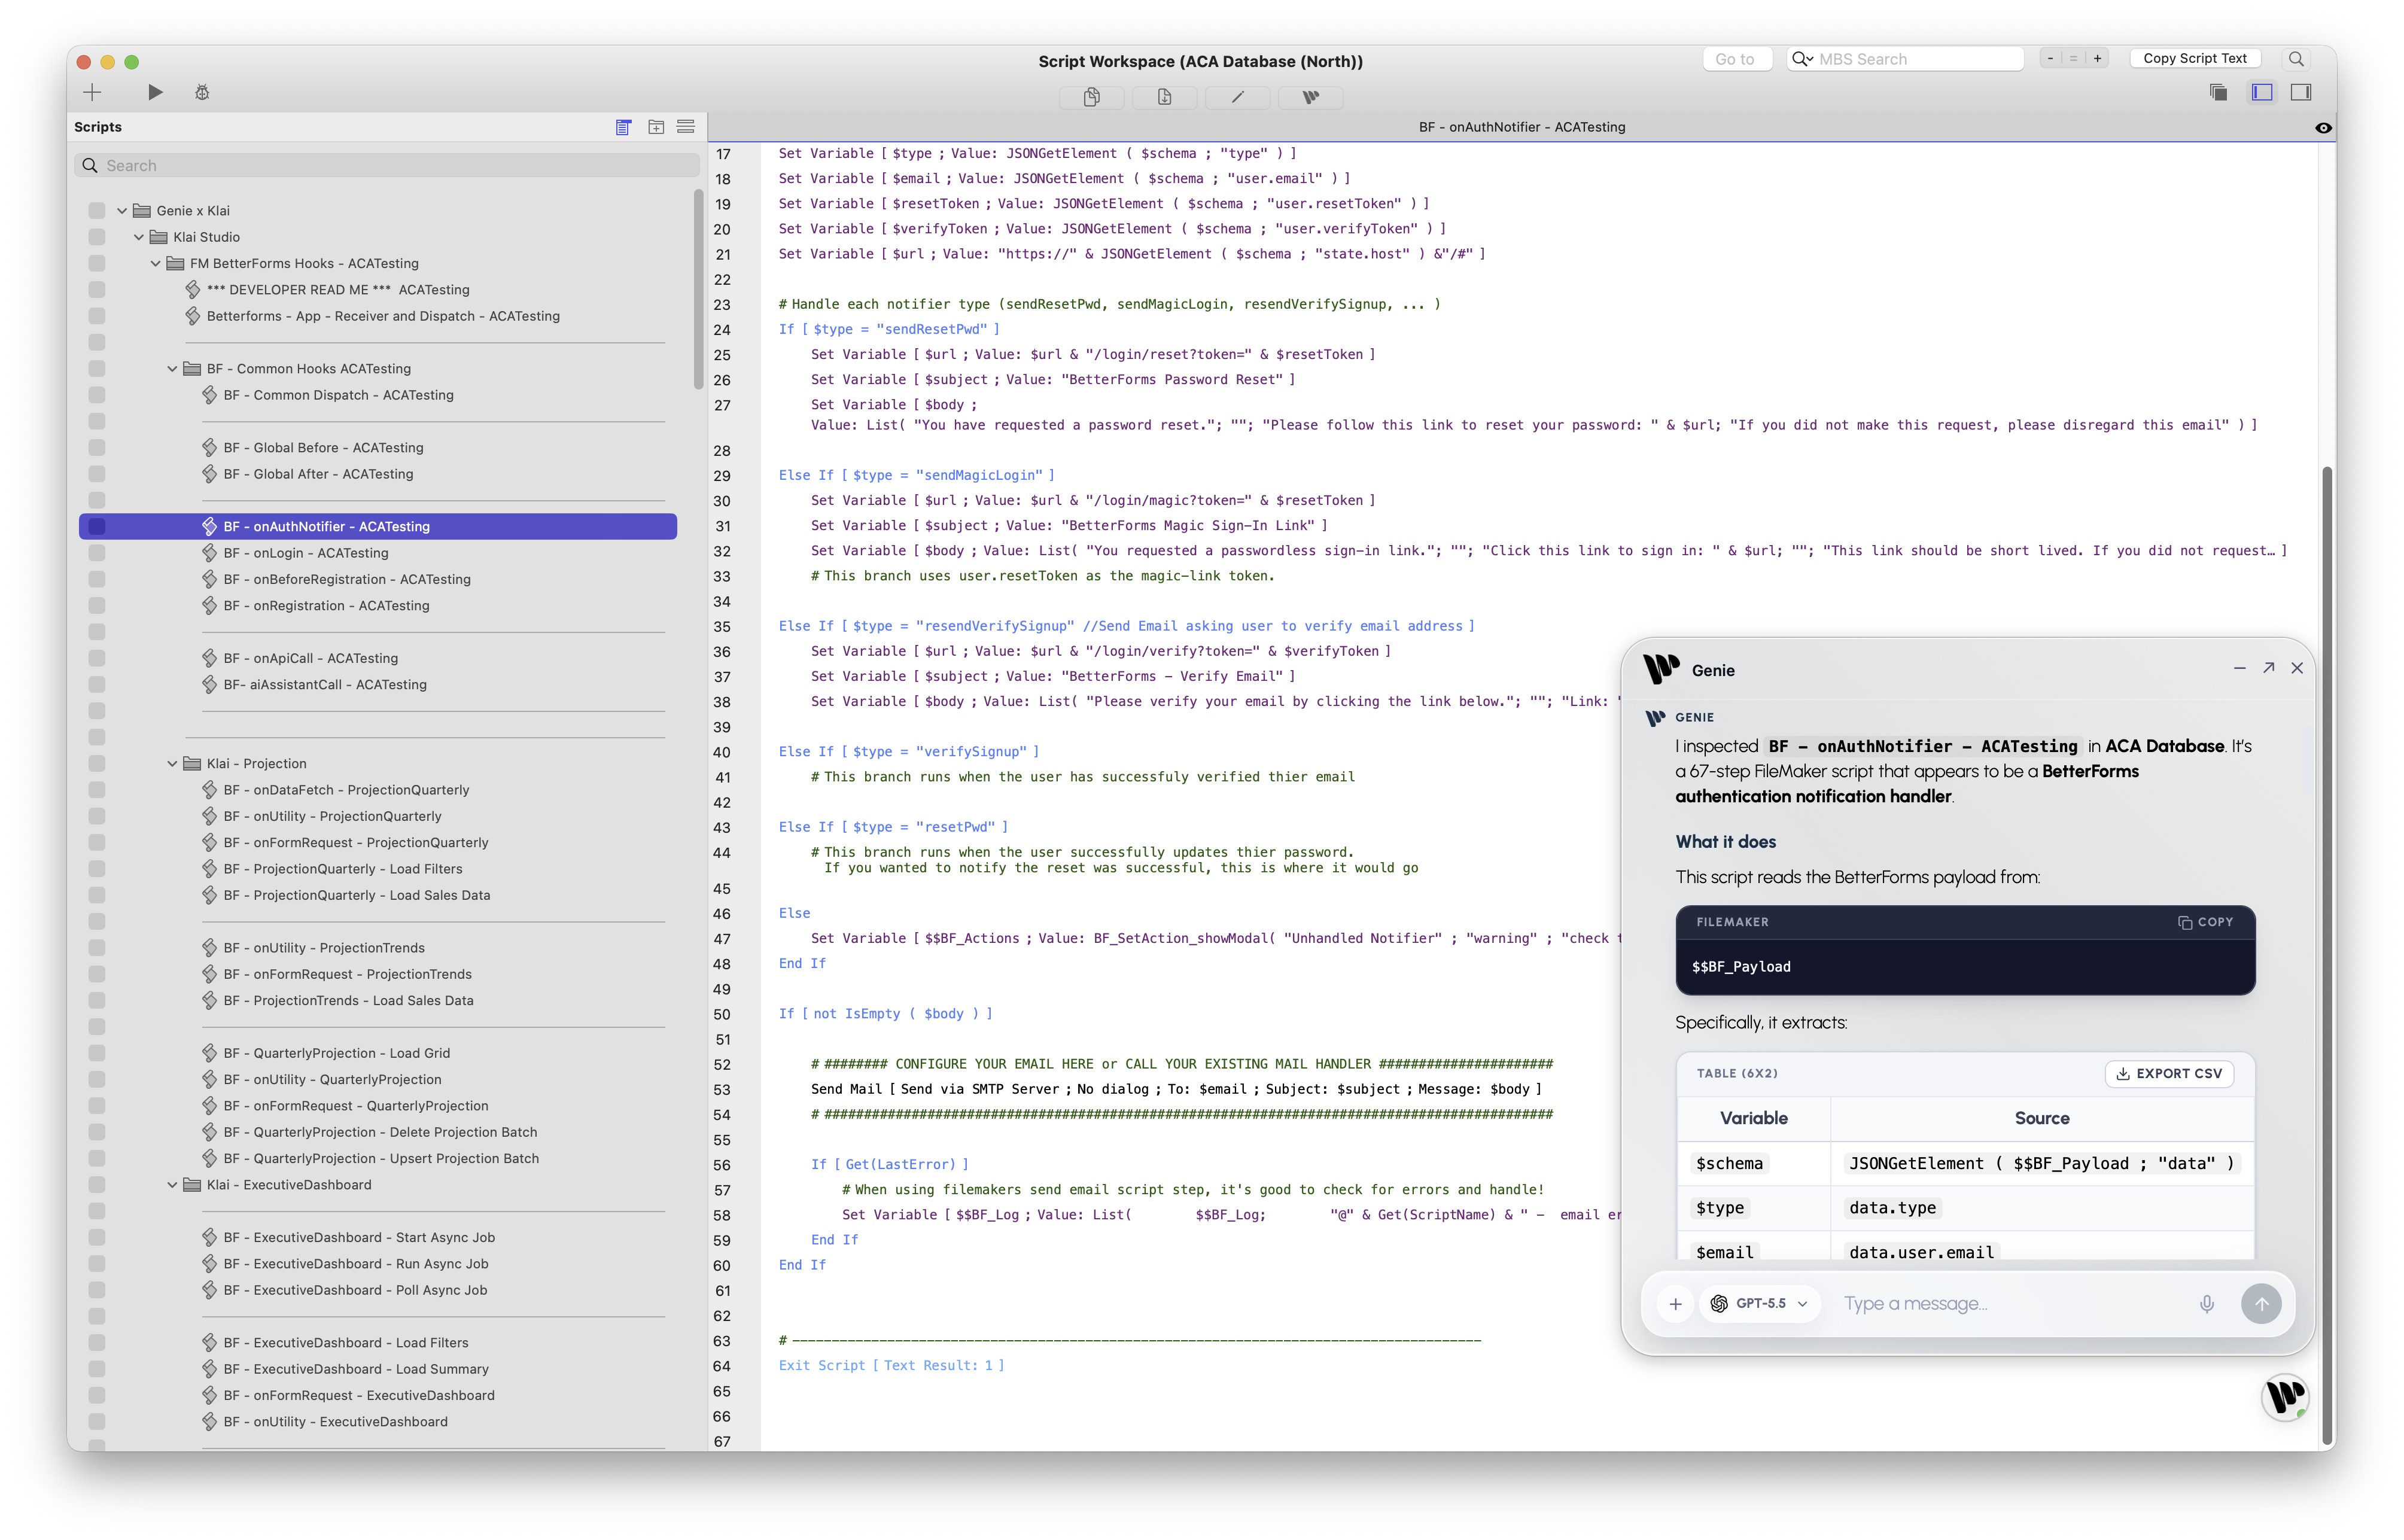
Task: Open BF - QuarterlyProjection - Delete Projection Batch
Action: click(380, 1132)
